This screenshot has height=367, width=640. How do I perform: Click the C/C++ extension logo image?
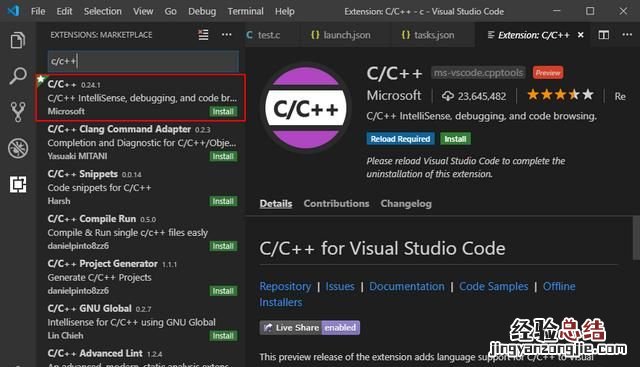[306, 108]
